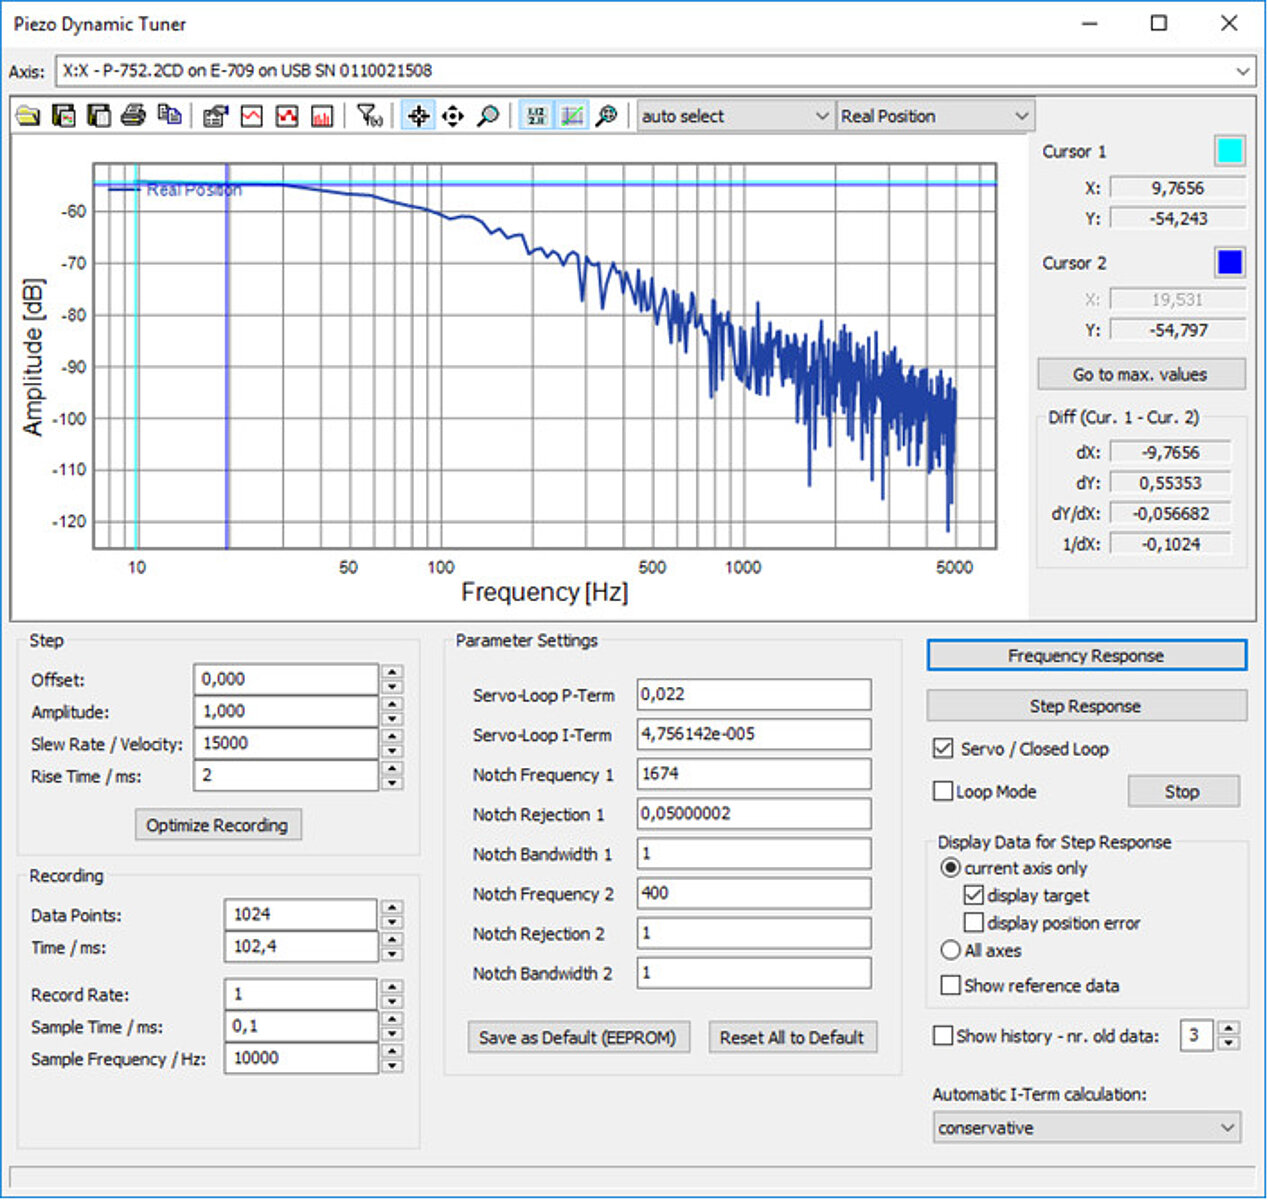1268x1200 pixels.
Task: Click the open folder icon in toolbar
Action: pyautogui.click(x=28, y=116)
